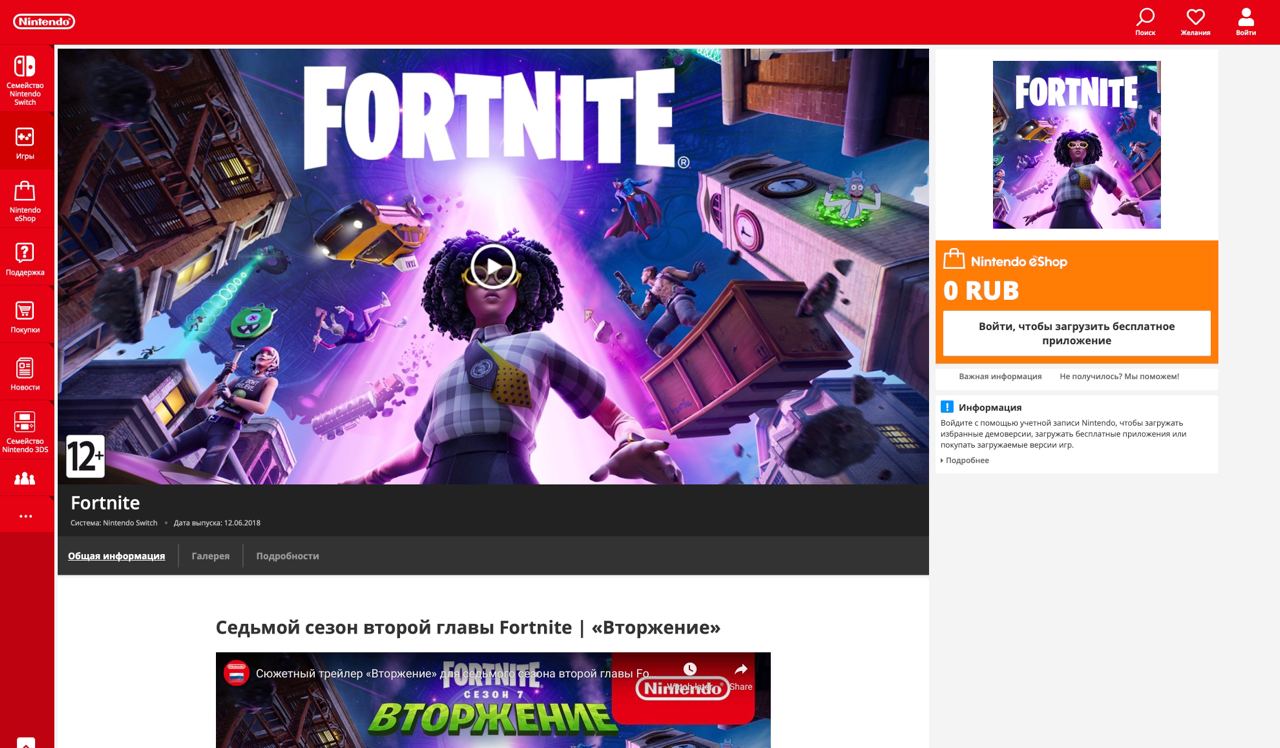
Task: Open the Игры sidebar section
Action: click(x=25, y=143)
